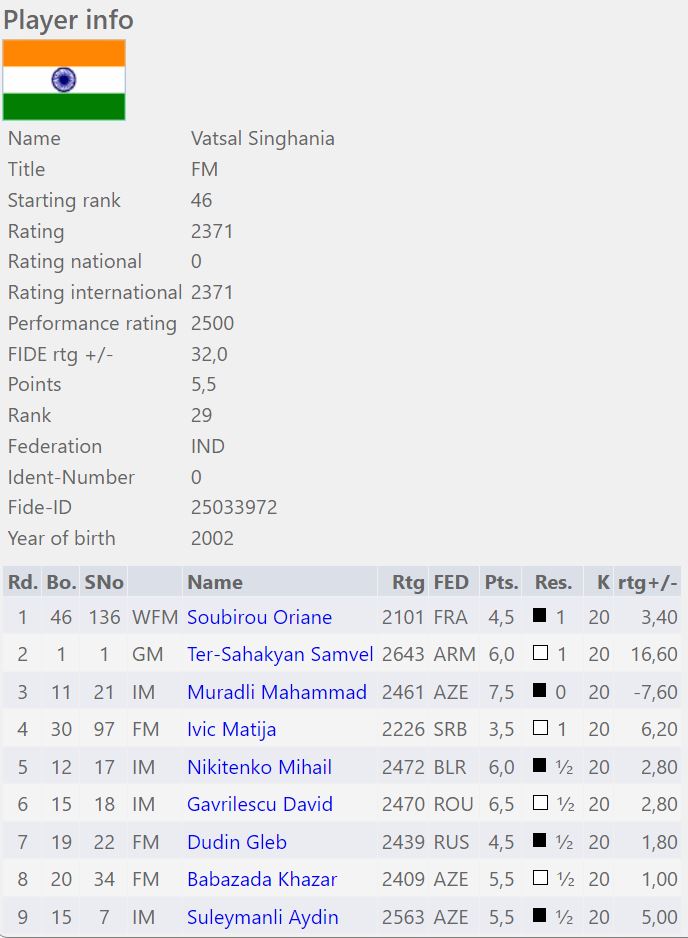Click white piece icon in round 8
This screenshot has width=688, height=938.
coord(540,879)
